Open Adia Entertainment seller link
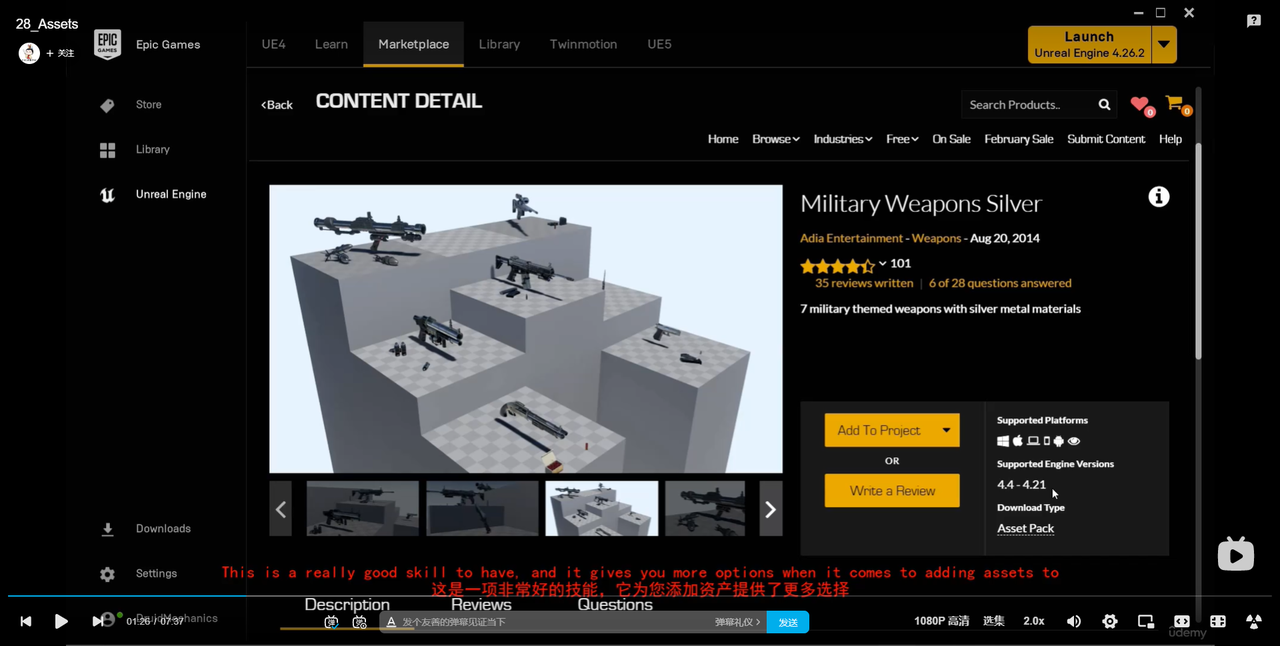The width and height of the screenshot is (1280, 646). click(x=851, y=239)
